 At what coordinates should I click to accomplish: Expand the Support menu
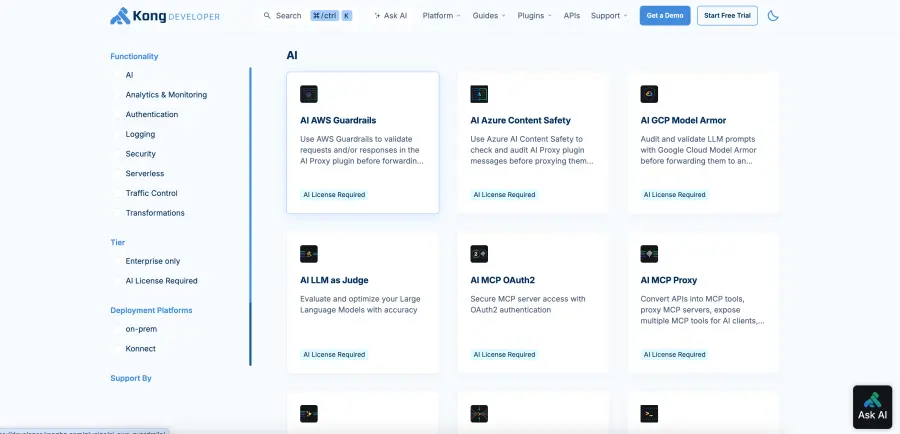coord(609,16)
